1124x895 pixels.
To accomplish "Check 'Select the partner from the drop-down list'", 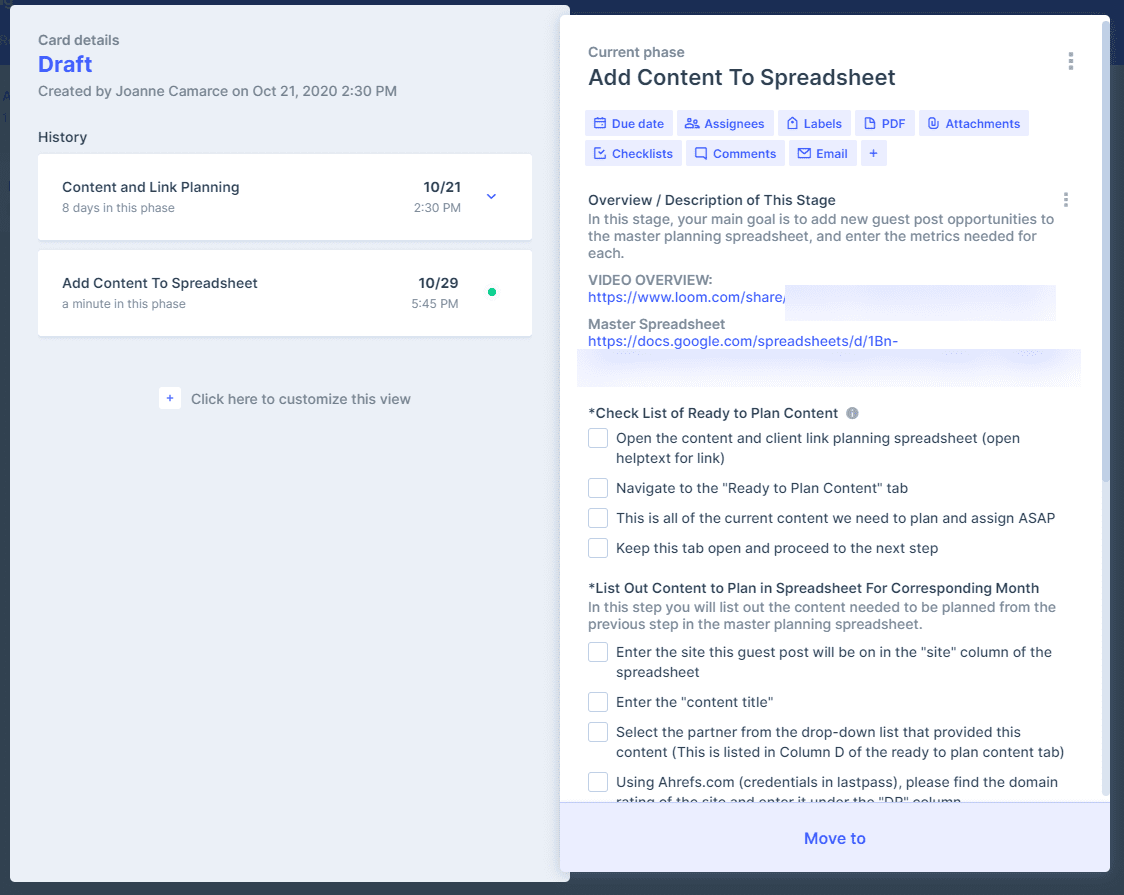I will pos(598,732).
